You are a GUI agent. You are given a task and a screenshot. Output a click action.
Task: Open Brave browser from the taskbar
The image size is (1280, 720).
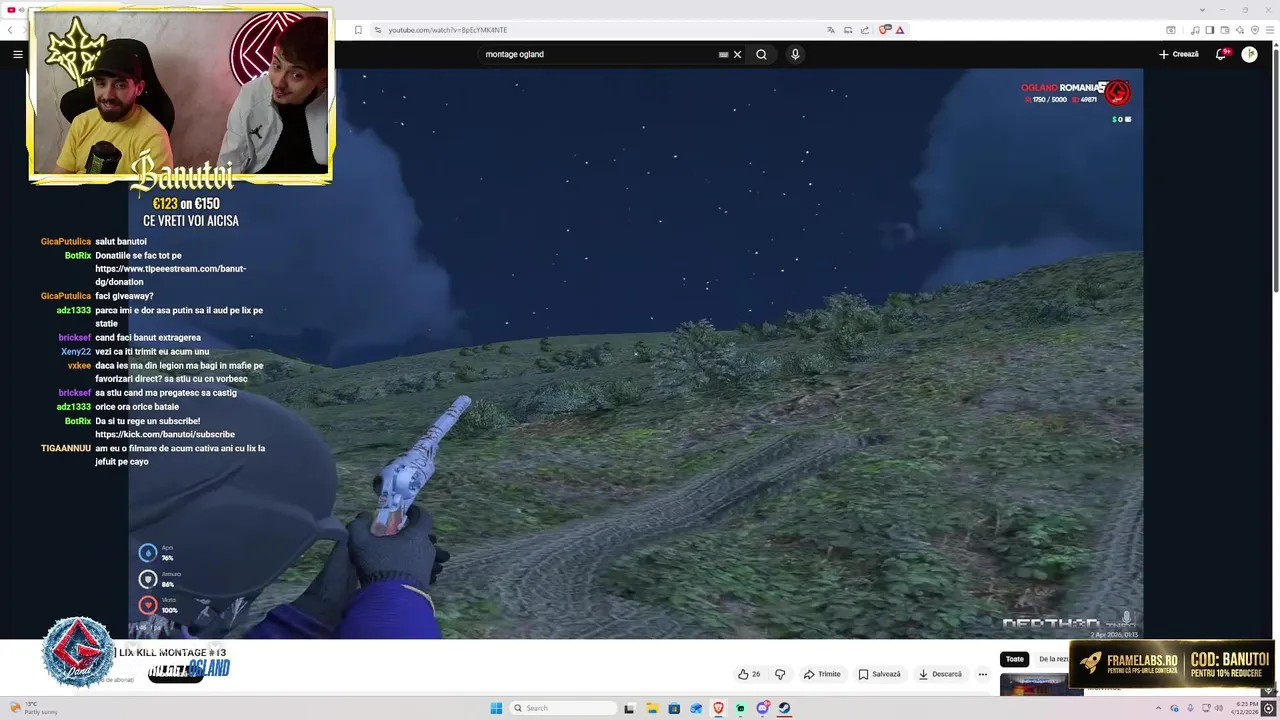(718, 708)
